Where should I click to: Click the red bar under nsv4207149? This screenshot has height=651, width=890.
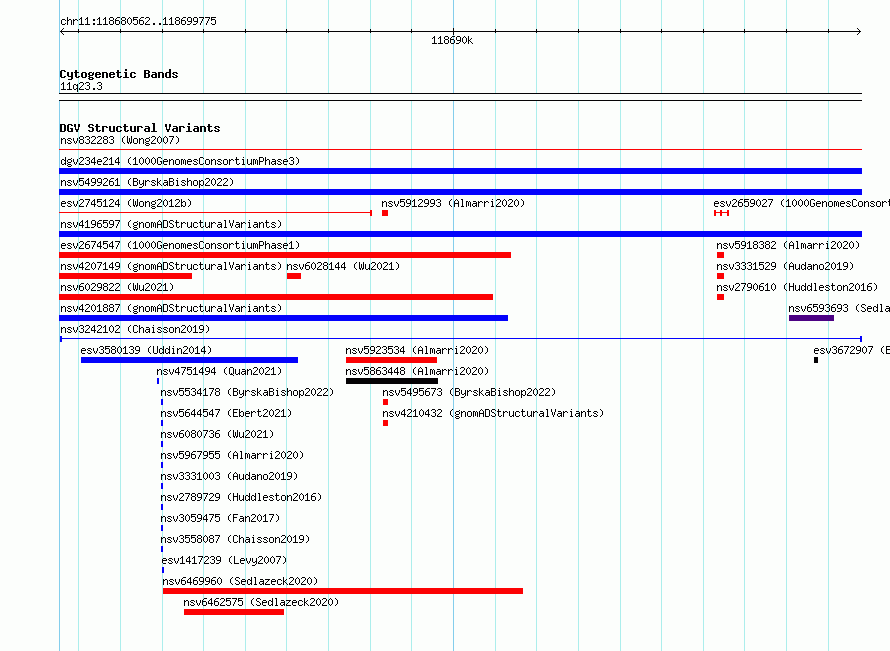click(x=125, y=276)
